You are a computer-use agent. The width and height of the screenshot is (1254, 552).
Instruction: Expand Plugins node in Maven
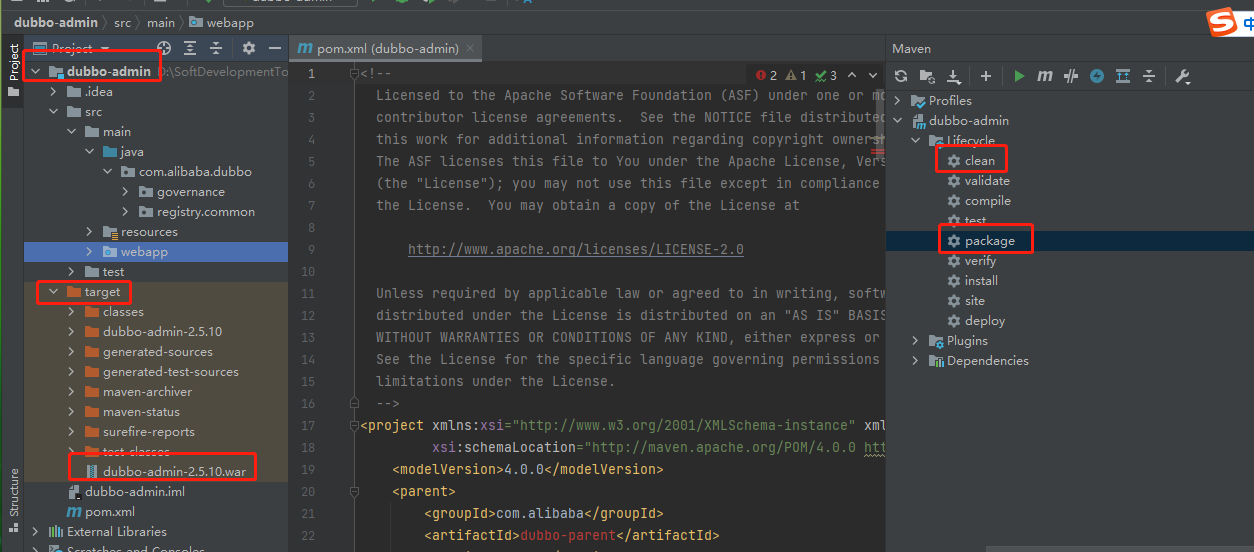click(x=915, y=340)
